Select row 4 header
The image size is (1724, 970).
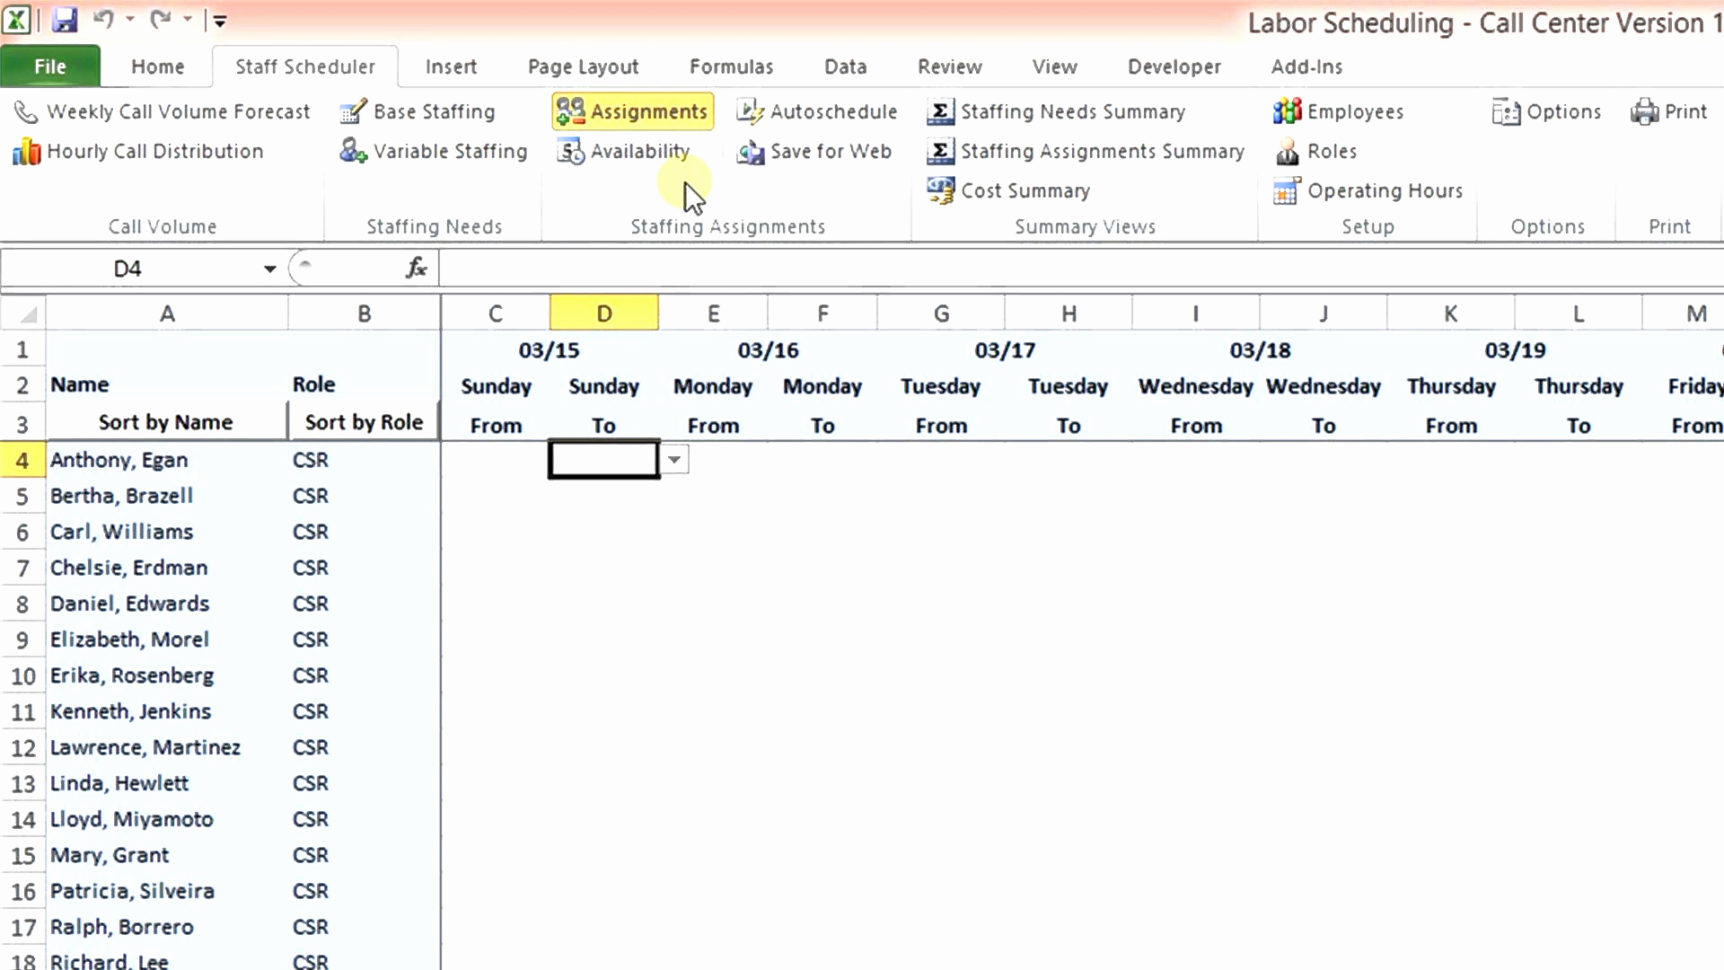(22, 461)
